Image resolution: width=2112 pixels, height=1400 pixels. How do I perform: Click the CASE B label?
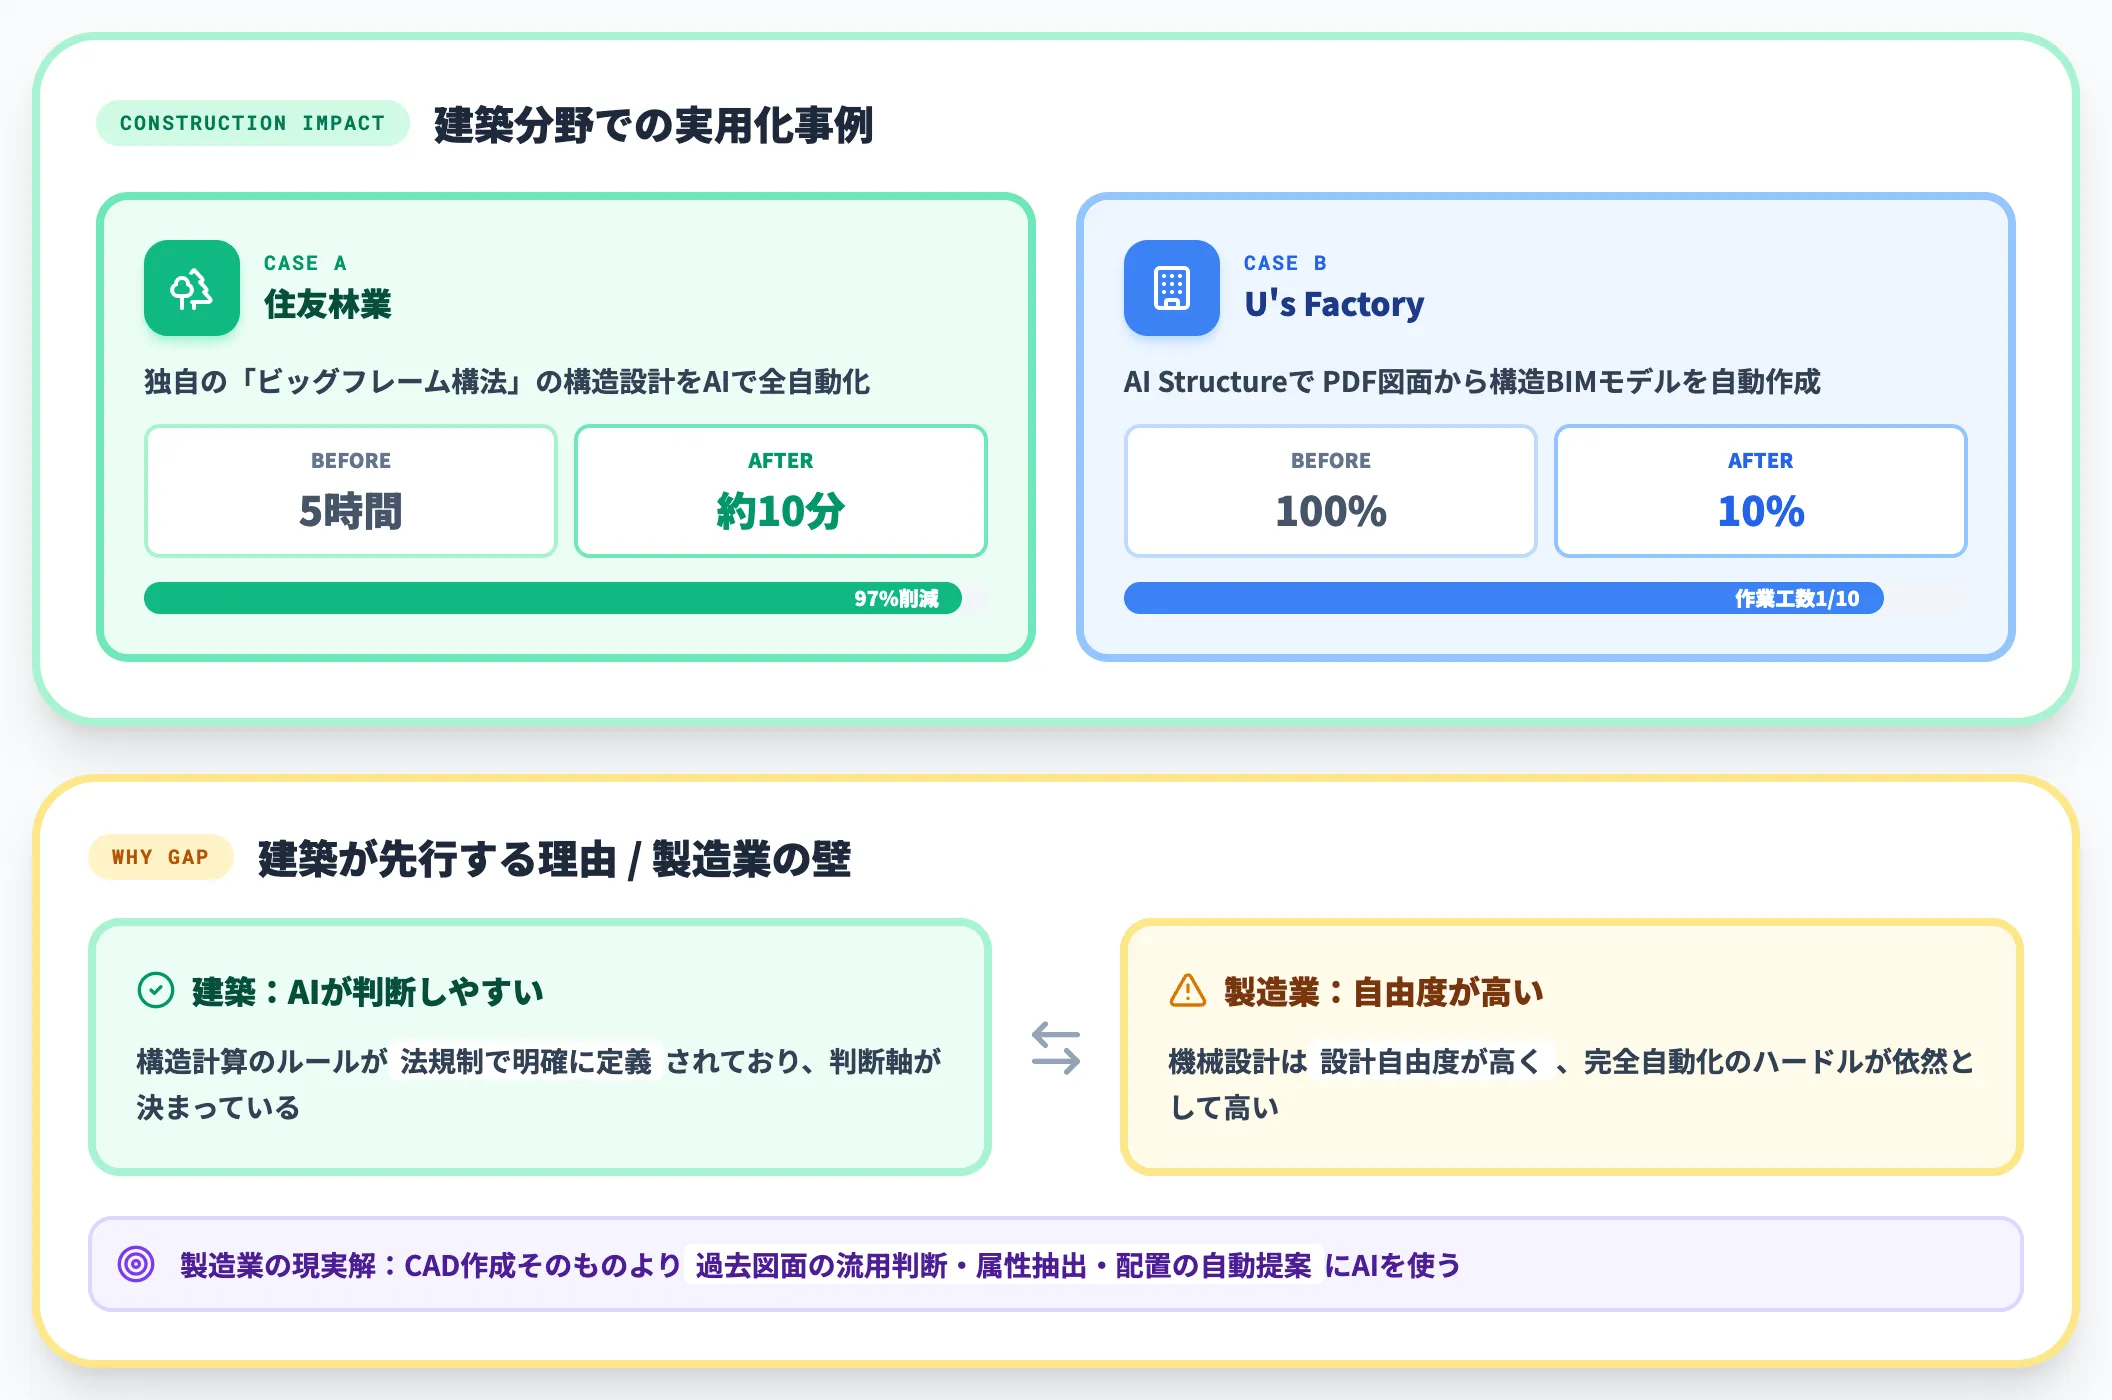1285,263
